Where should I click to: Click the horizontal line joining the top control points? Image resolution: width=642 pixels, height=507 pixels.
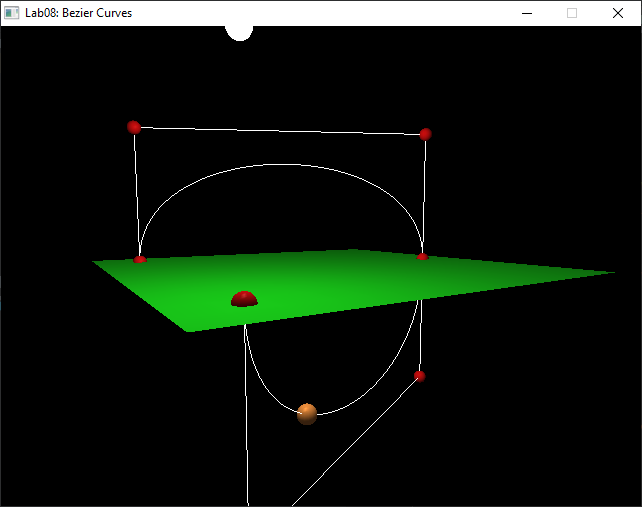(280, 130)
